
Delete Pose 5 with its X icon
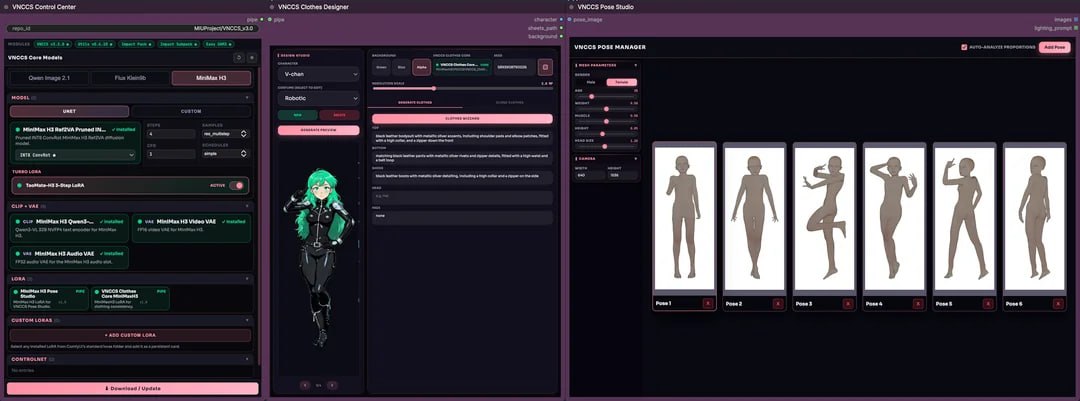988,303
